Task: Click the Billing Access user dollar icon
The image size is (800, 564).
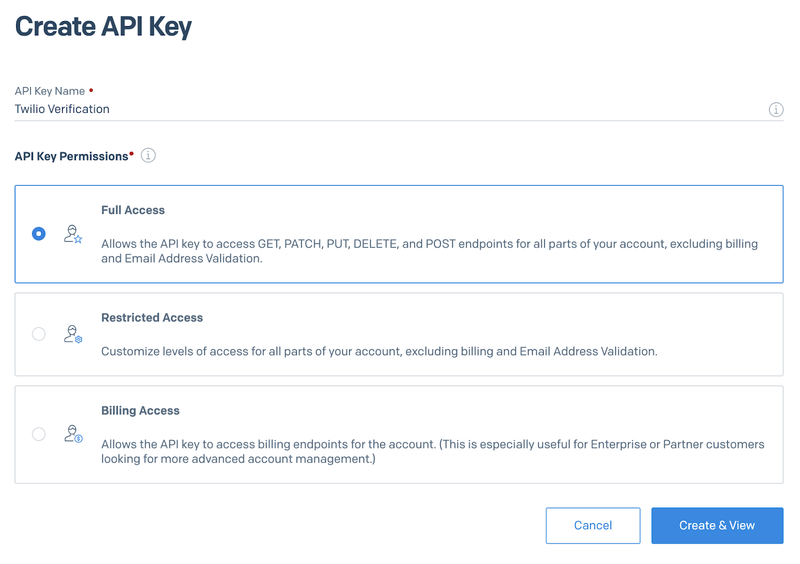Action: pyautogui.click(x=73, y=434)
